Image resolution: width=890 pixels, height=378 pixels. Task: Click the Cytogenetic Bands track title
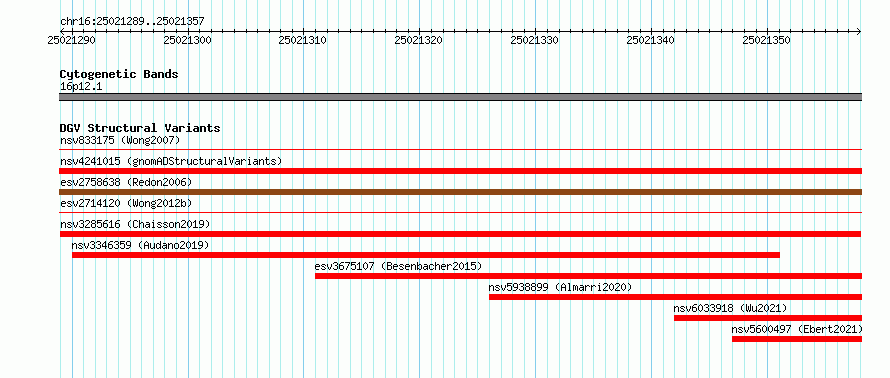[119, 74]
